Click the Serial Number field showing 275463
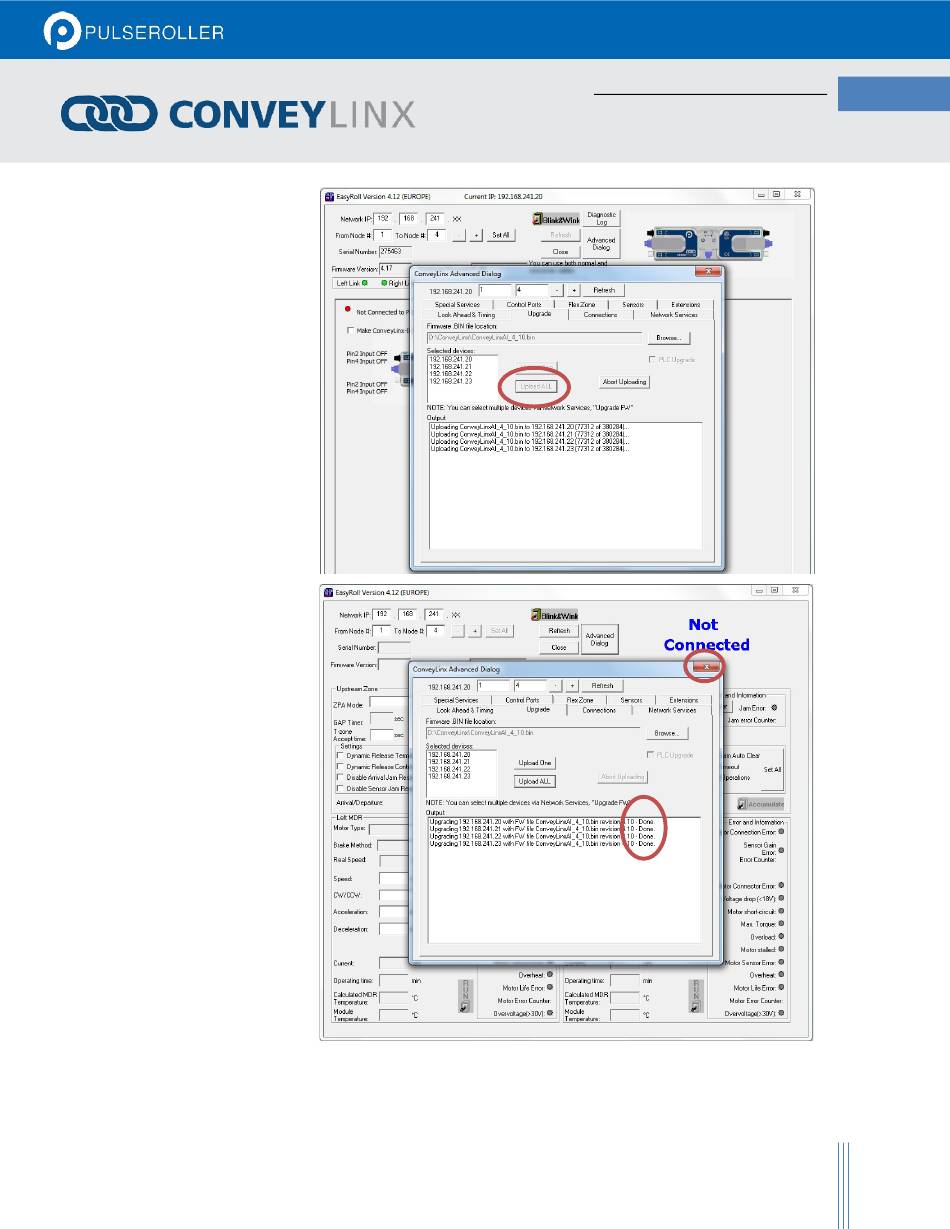Screen dimensions: 950x1229 396,250
